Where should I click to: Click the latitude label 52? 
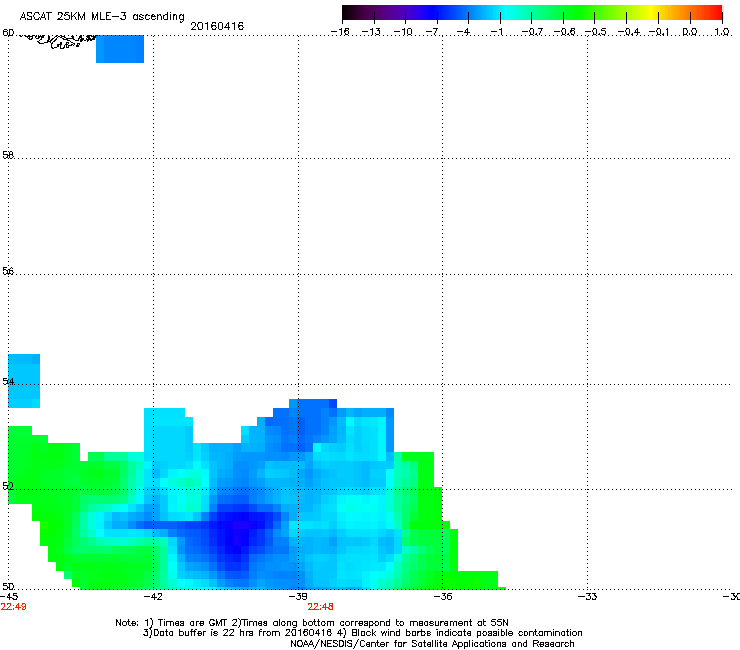pos(8,486)
